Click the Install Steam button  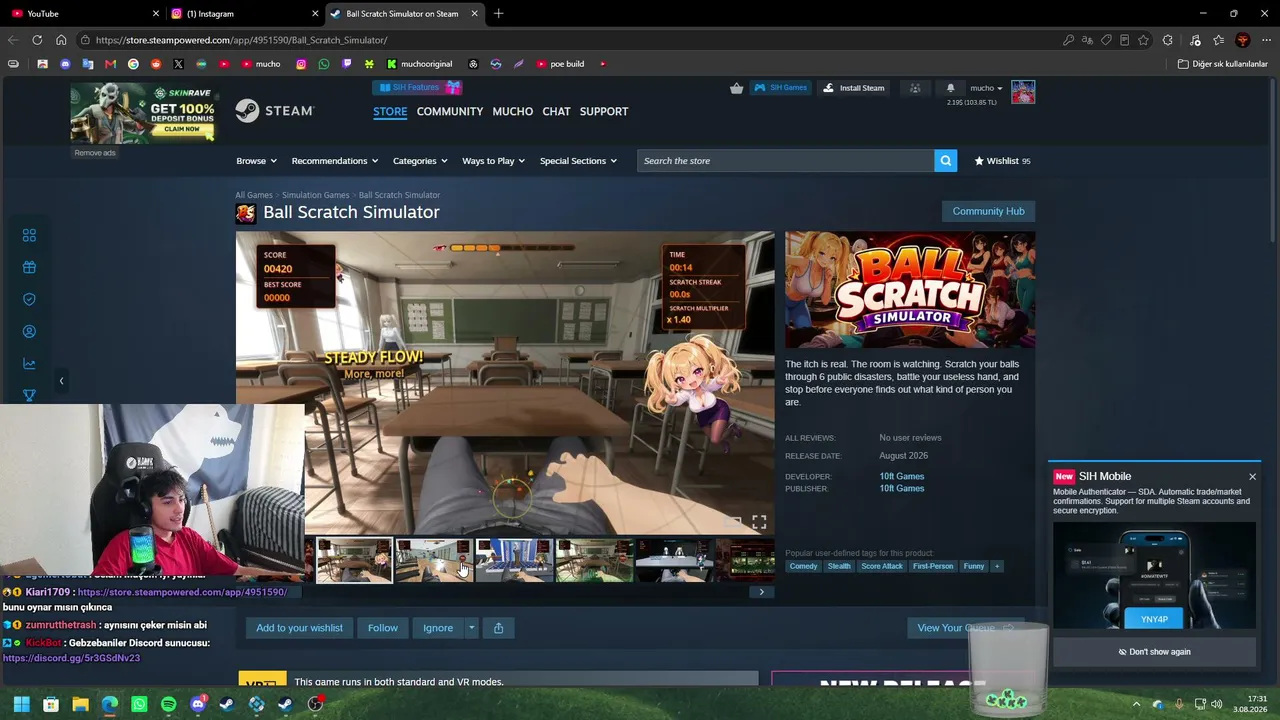pyautogui.click(x=853, y=88)
